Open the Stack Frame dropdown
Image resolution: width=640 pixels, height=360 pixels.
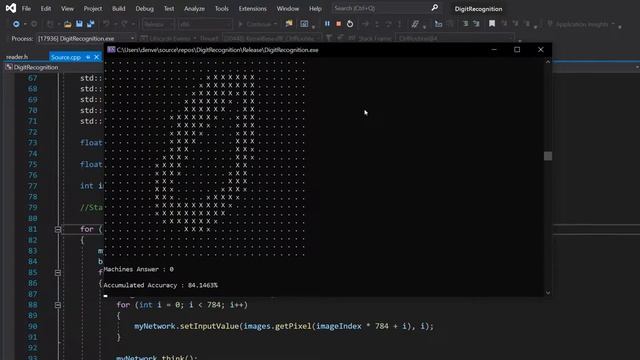[455, 38]
